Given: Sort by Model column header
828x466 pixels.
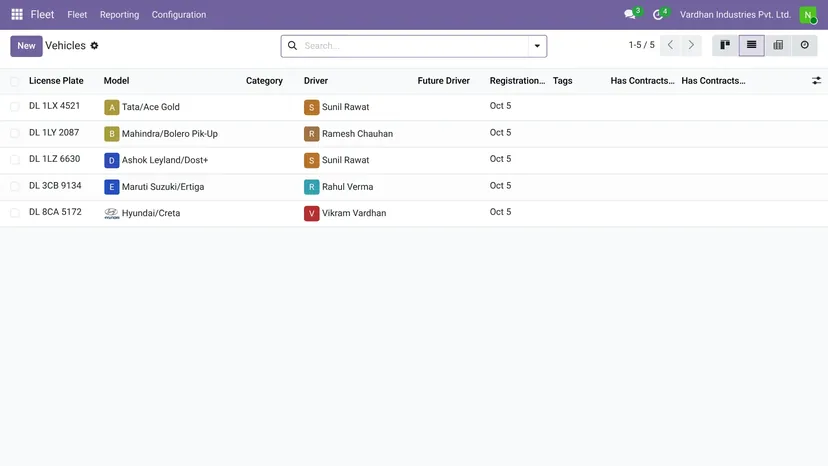Looking at the screenshot, I should click(x=116, y=81).
